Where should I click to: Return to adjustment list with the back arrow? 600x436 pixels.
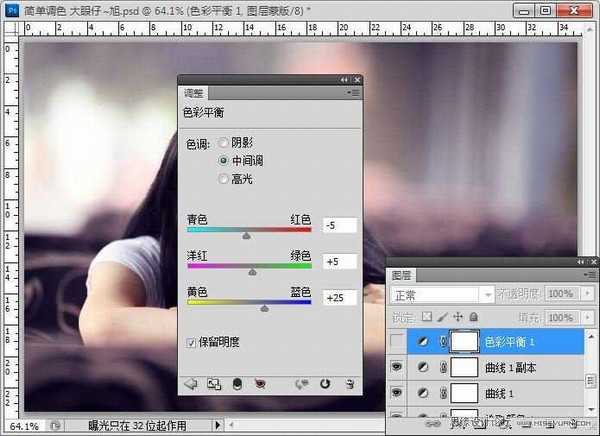(190, 382)
